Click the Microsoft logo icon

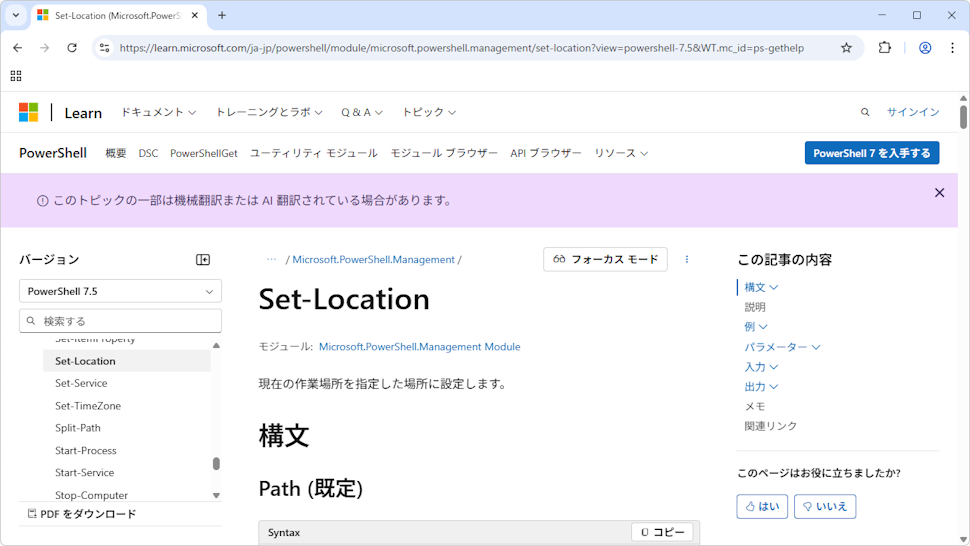pos(28,113)
